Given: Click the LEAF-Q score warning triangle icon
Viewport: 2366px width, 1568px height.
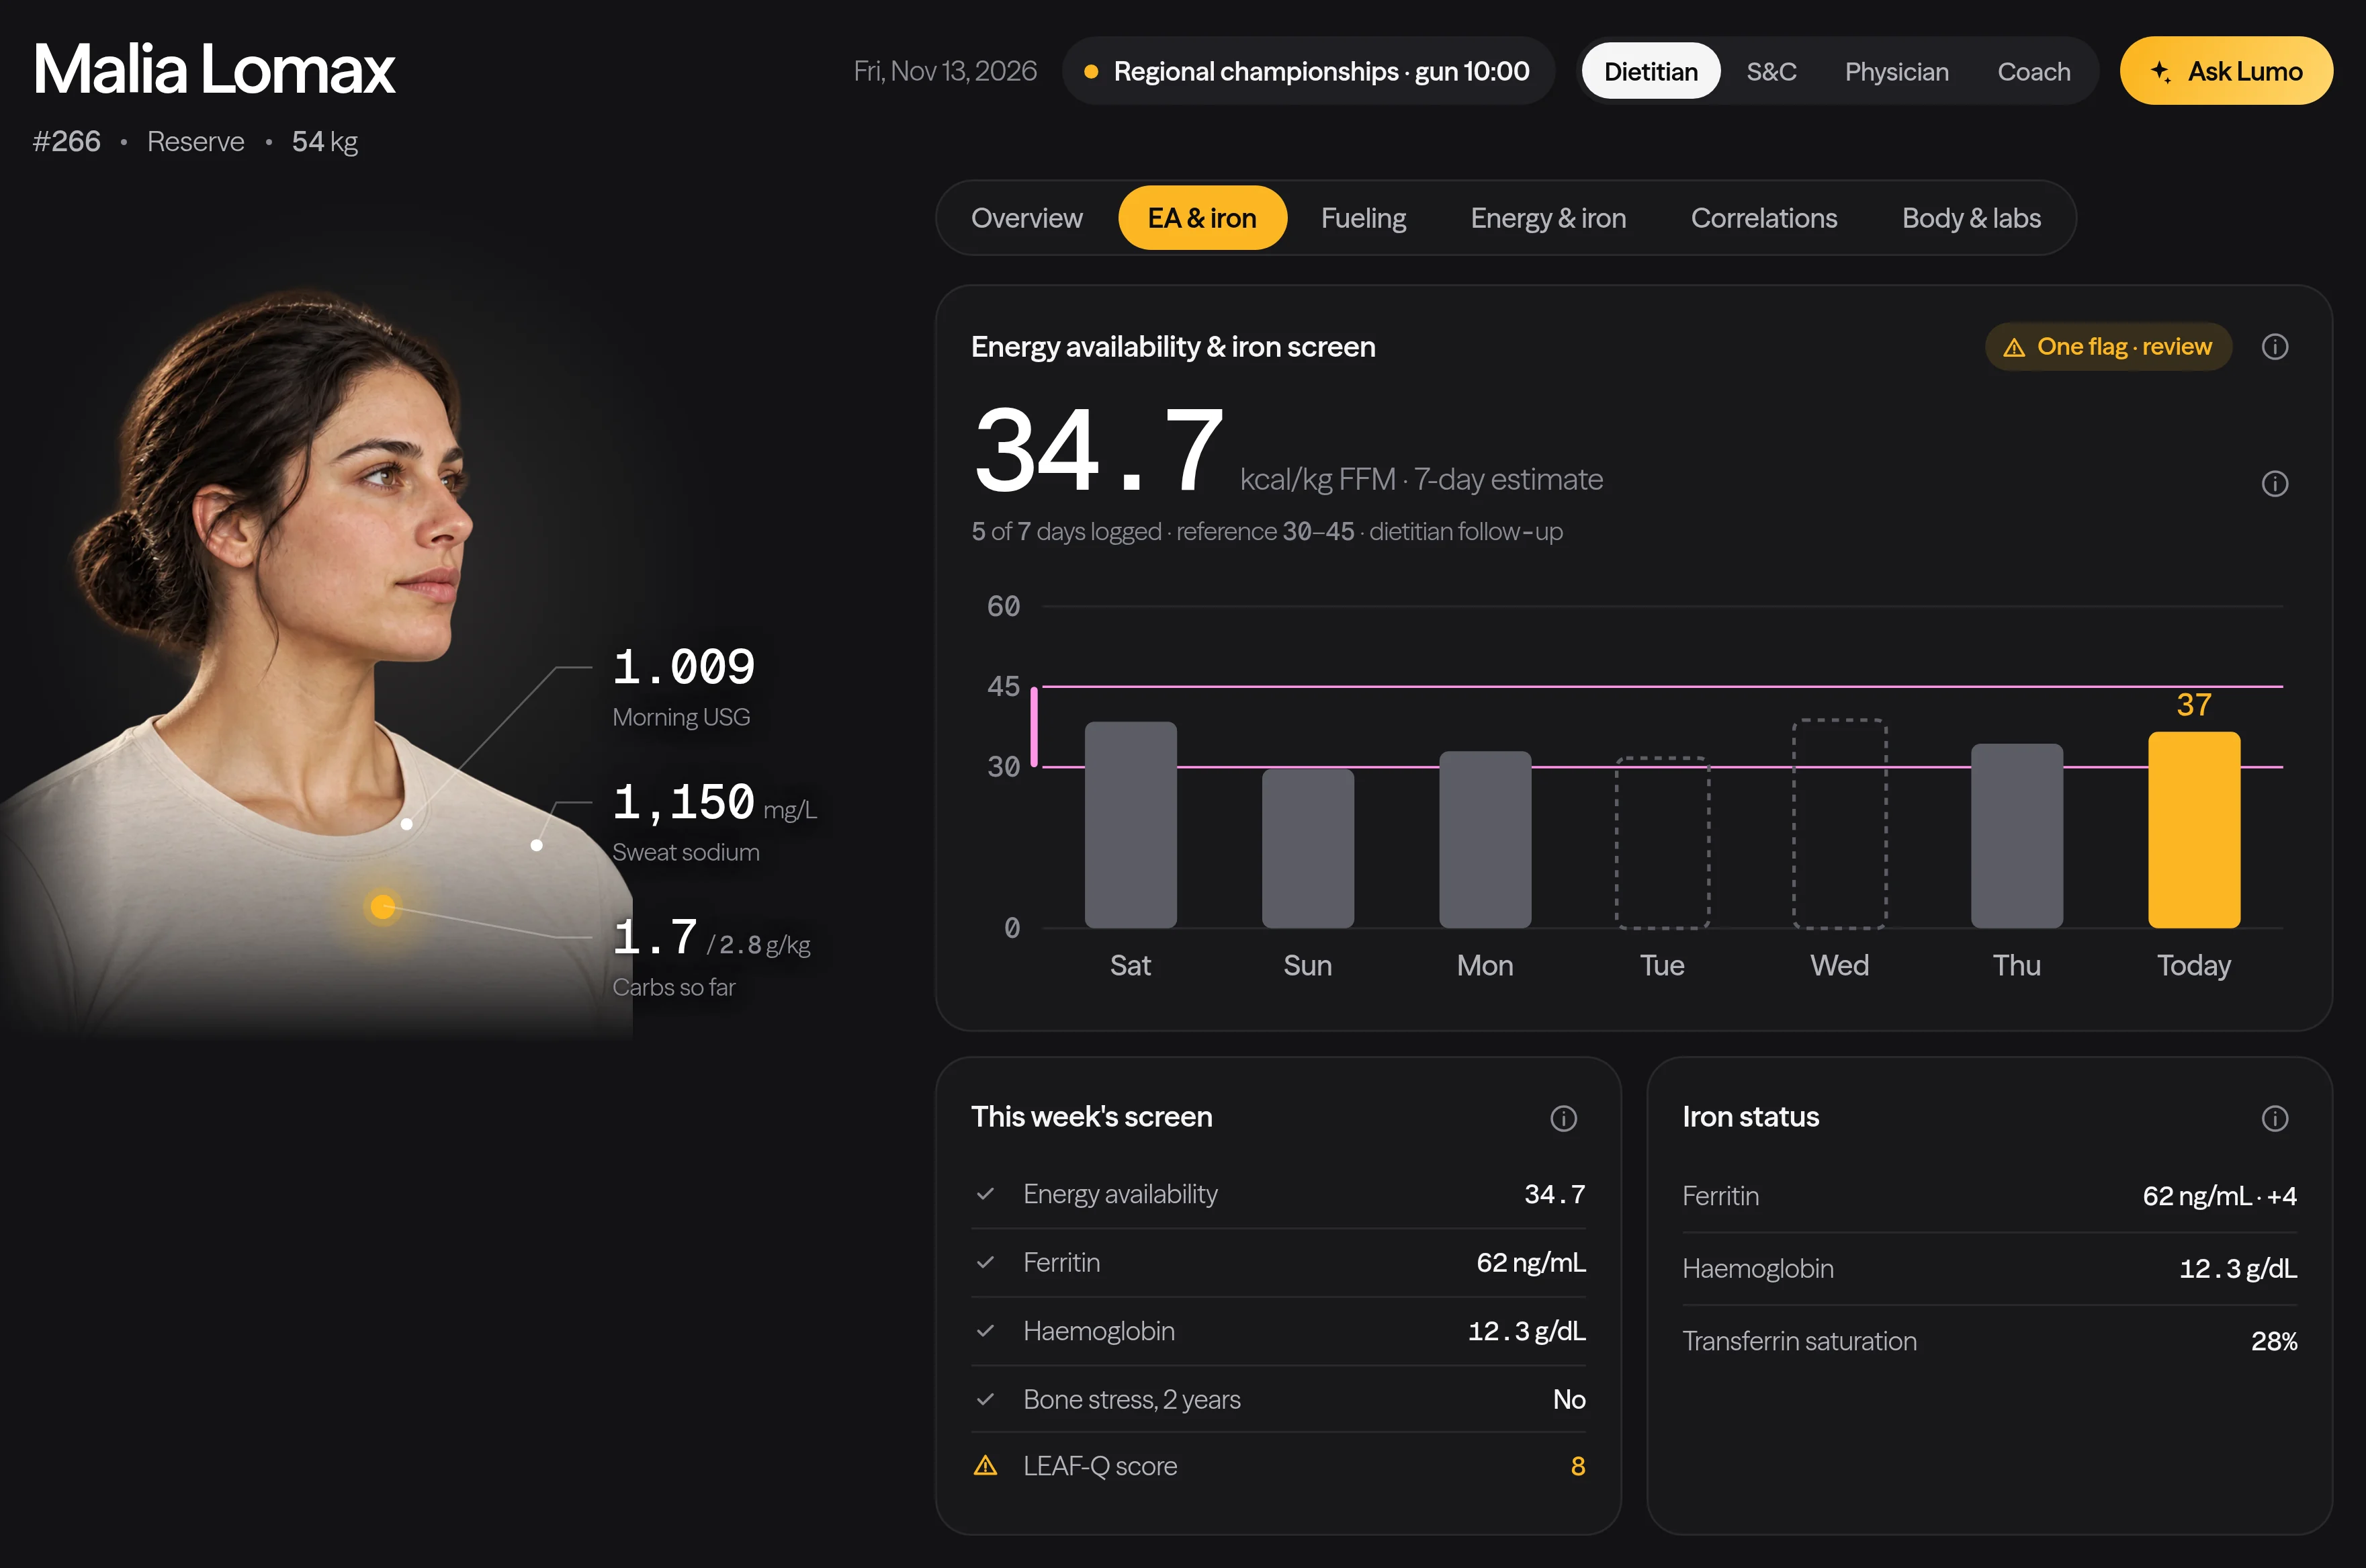Looking at the screenshot, I should coord(985,1466).
